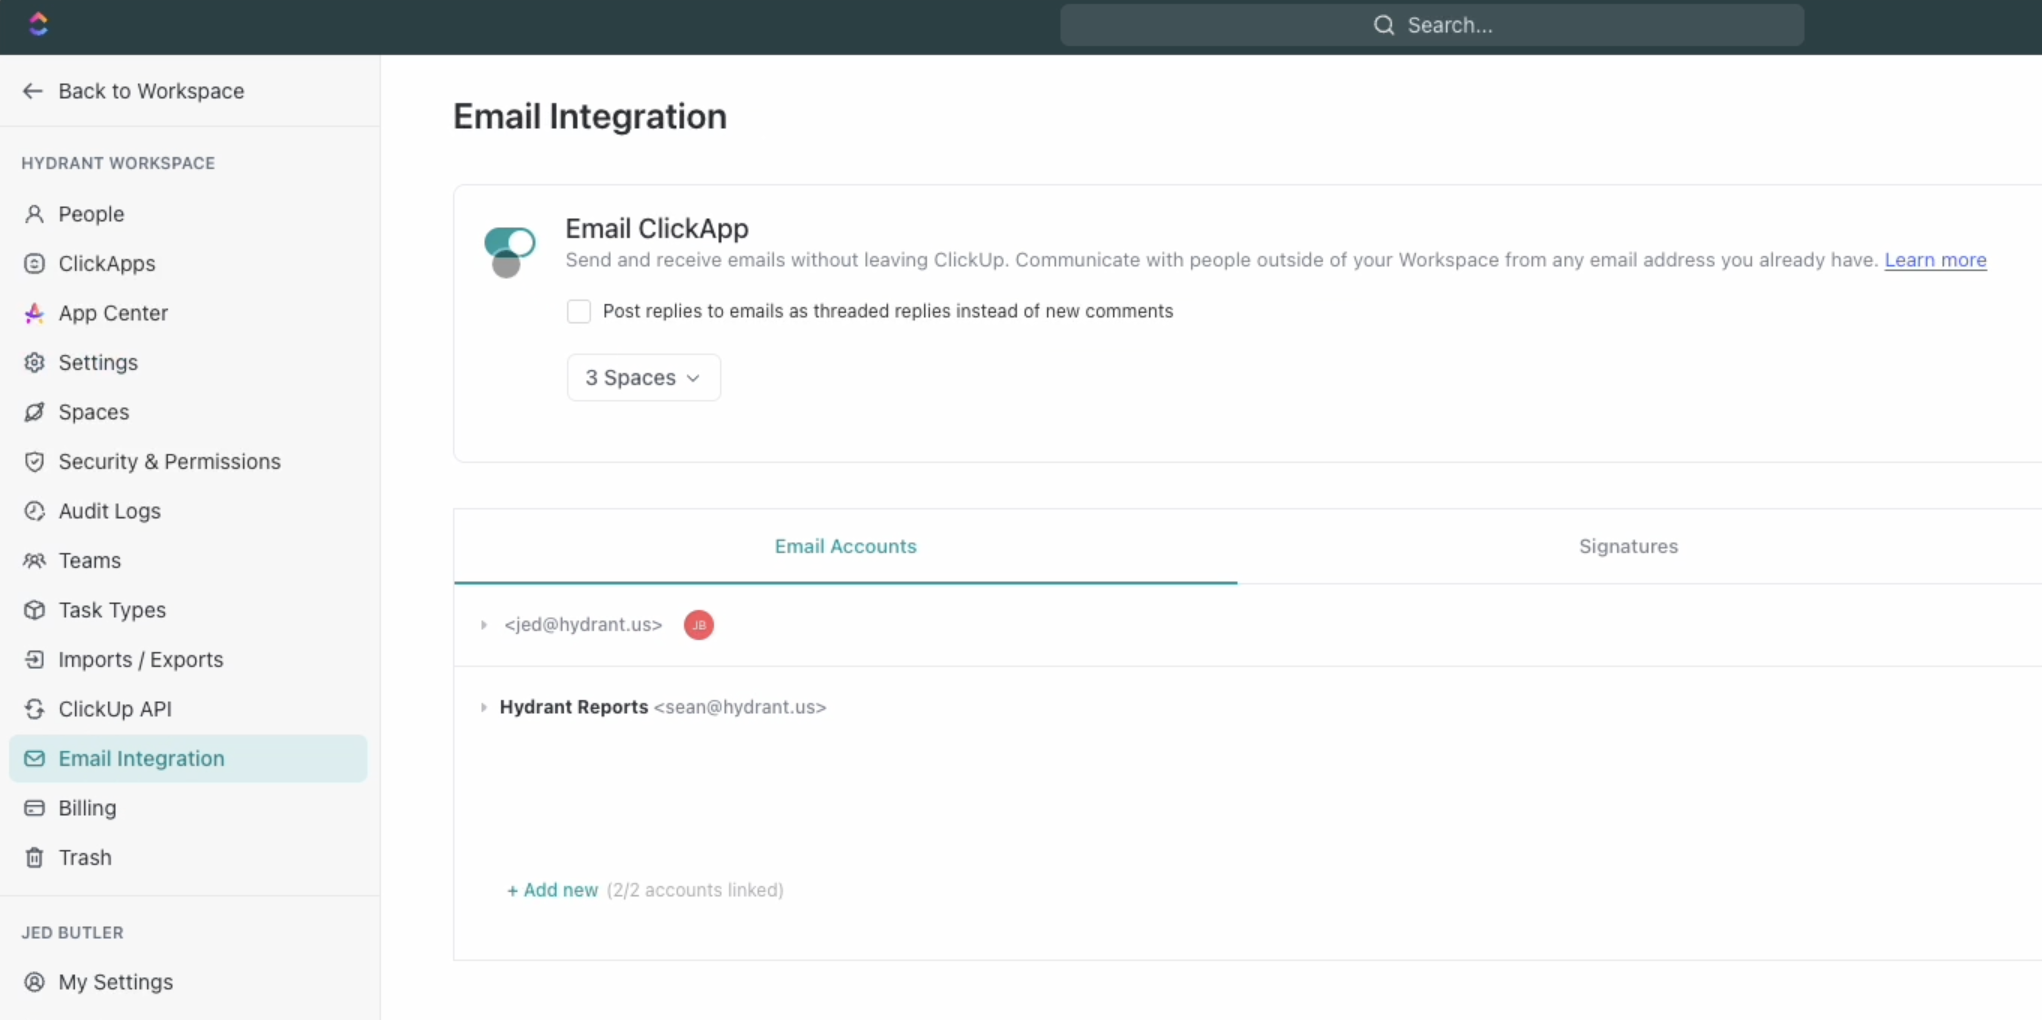This screenshot has height=1020, width=2042.
Task: Switch to the Signatures tab
Action: [x=1628, y=546]
